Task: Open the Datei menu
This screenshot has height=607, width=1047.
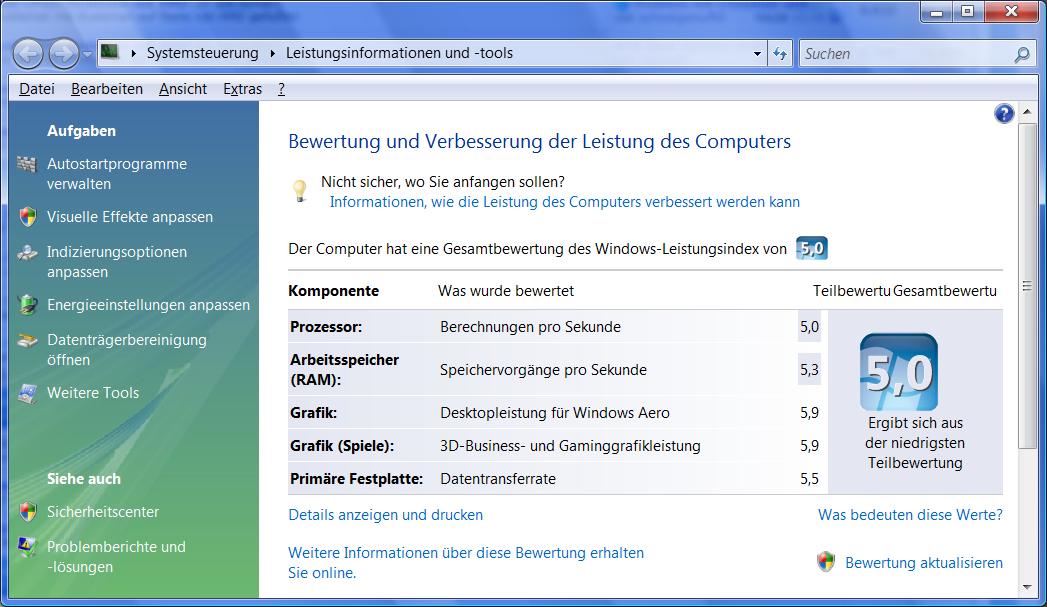Action: (37, 89)
